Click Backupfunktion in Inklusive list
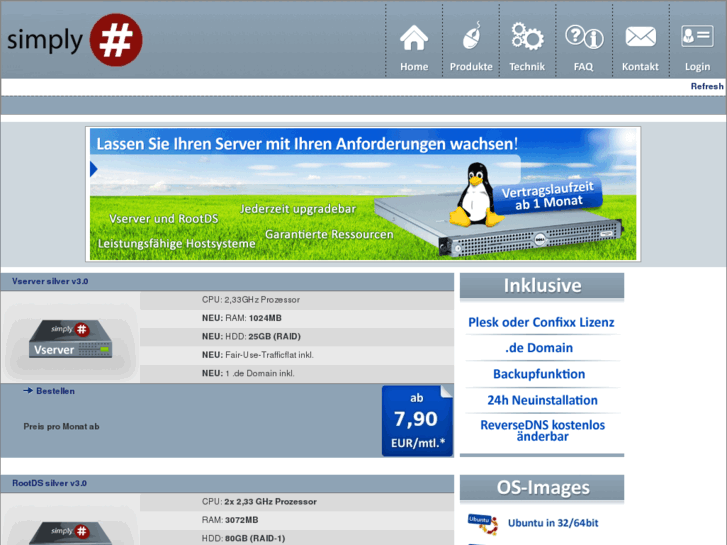 (x=539, y=374)
